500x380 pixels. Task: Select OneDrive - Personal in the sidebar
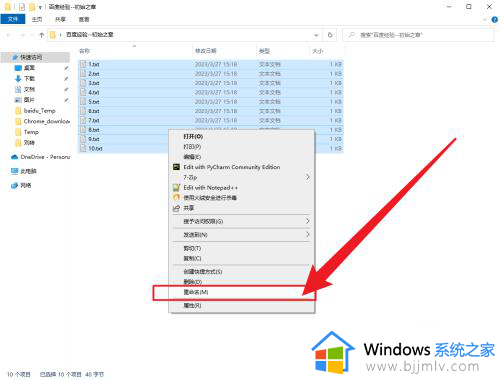pyautogui.click(x=45, y=157)
